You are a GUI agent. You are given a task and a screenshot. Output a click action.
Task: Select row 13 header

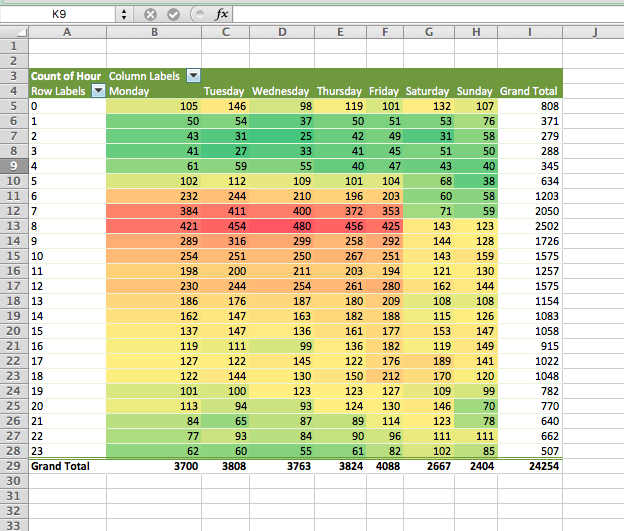(x=14, y=226)
